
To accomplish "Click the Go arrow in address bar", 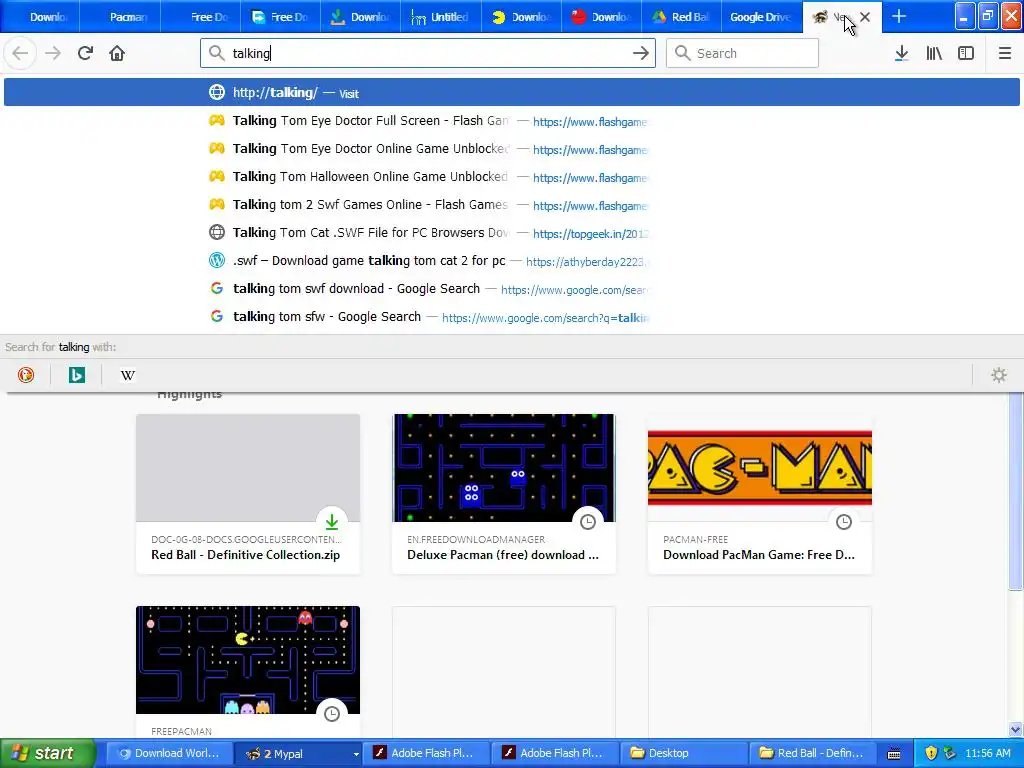I will point(641,54).
